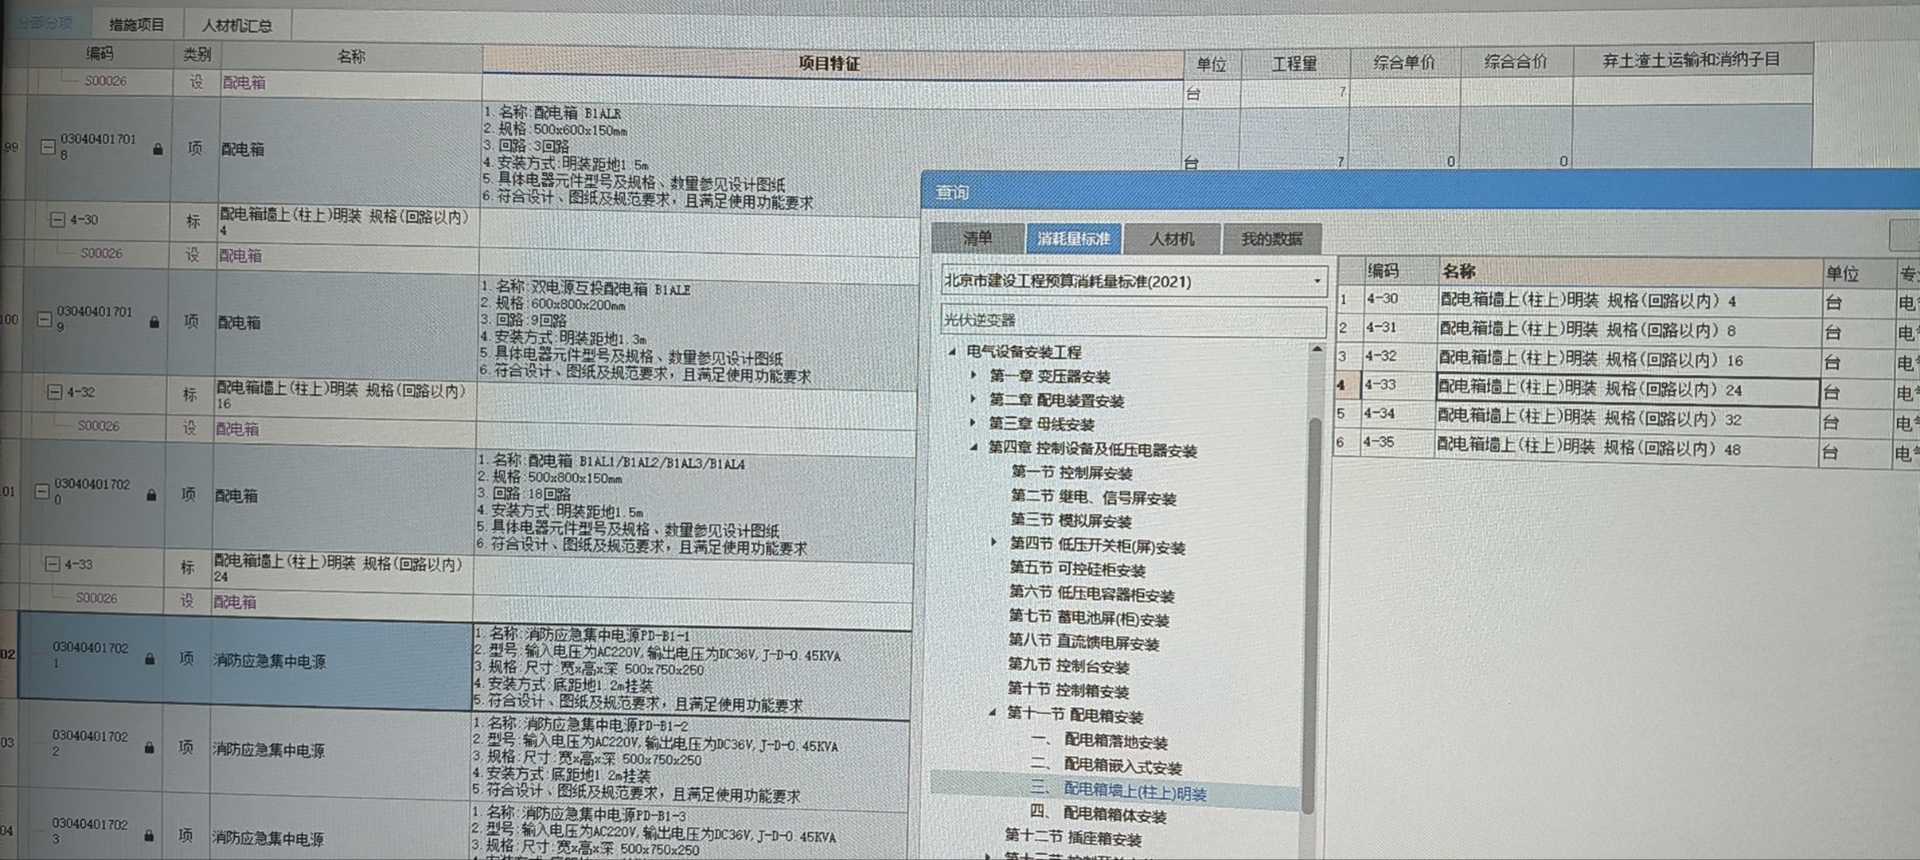Expand the 第三章 母线安装 tree node

point(973,423)
